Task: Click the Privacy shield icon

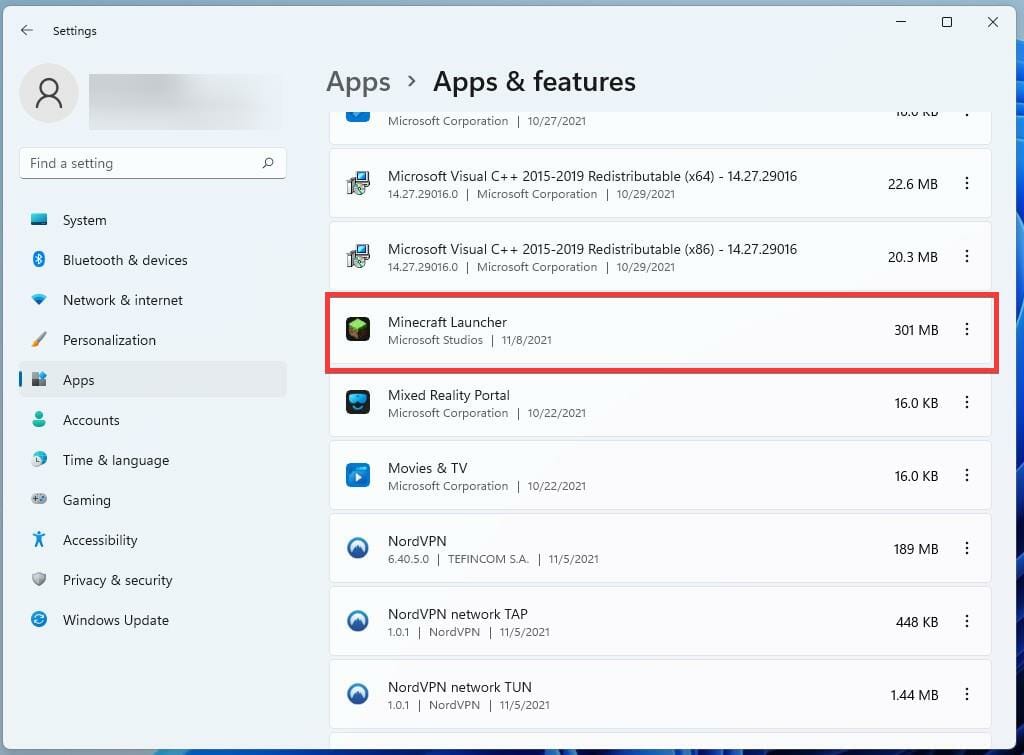Action: (39, 579)
